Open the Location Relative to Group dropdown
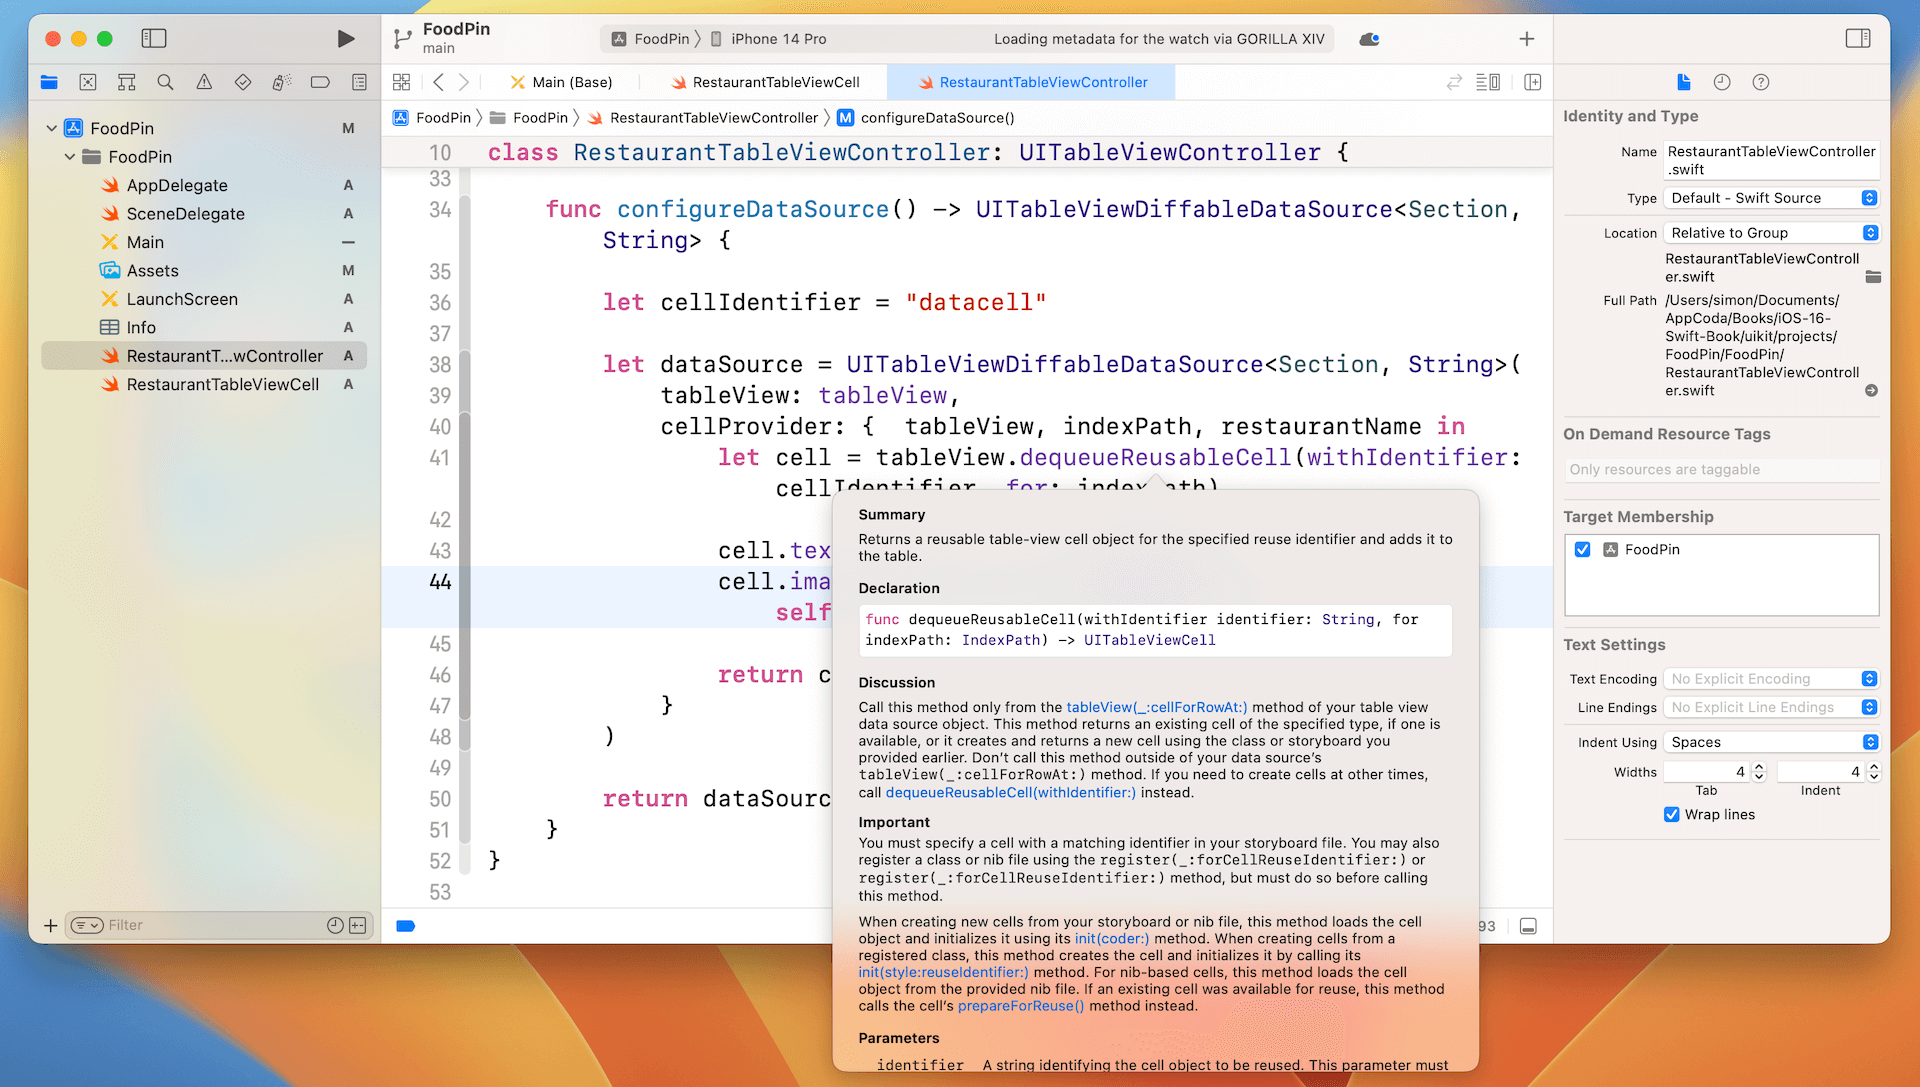 tap(1771, 233)
